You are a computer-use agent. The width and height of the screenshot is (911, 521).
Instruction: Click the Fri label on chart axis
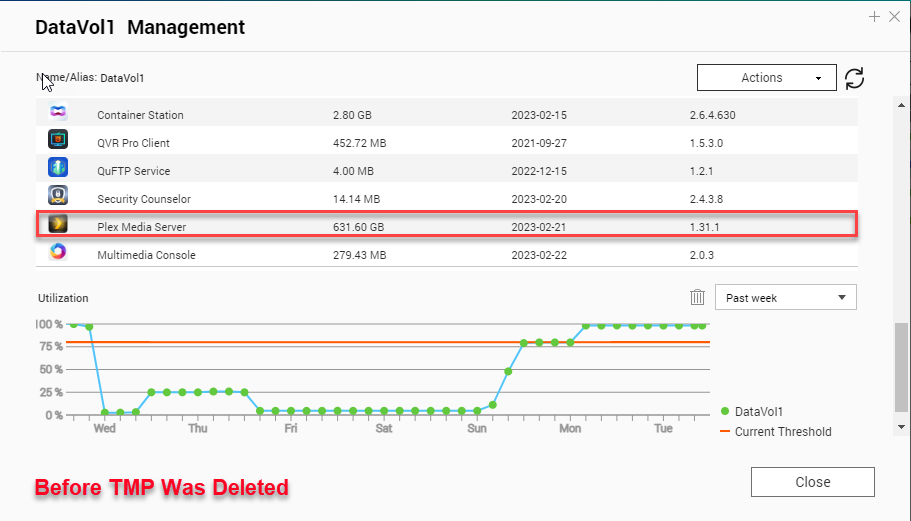290,429
